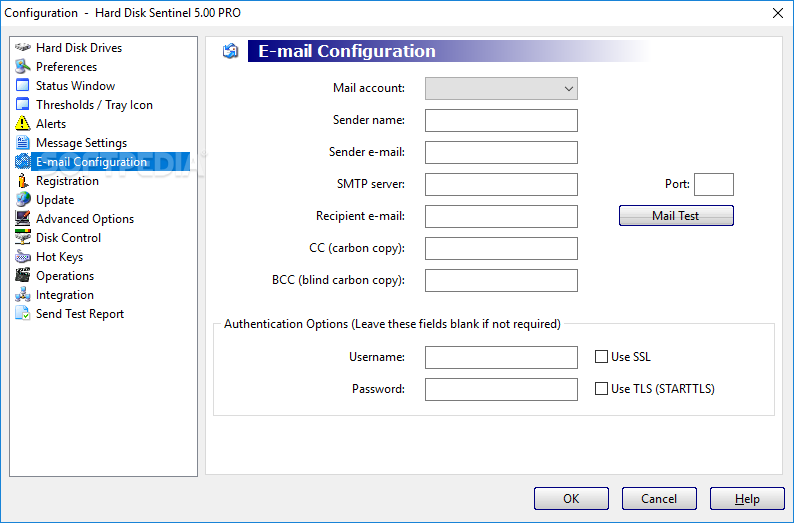Viewport: 794px width, 523px height.
Task: Click into the Sender e-mail field
Action: click(x=501, y=152)
